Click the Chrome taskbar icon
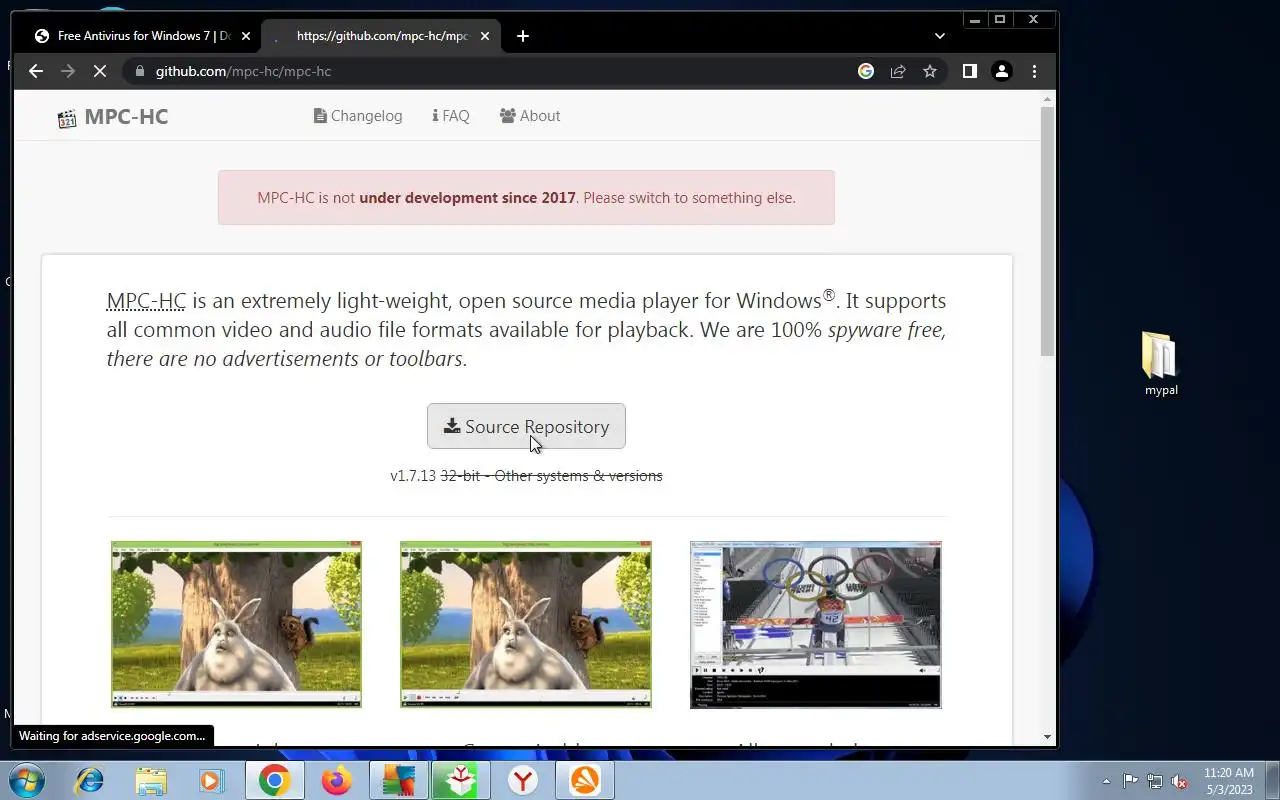 click(x=274, y=780)
